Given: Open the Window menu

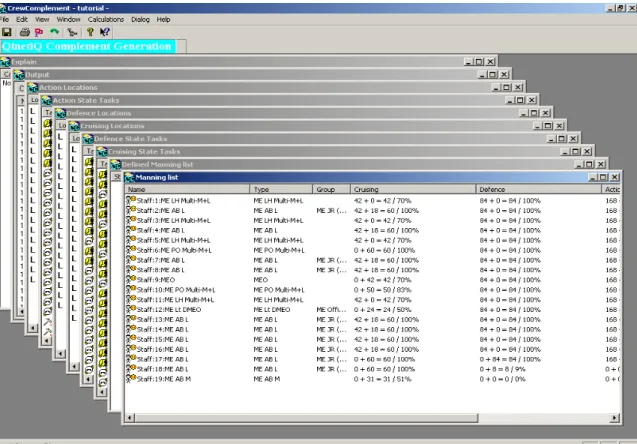Looking at the screenshot, I should 68,19.
